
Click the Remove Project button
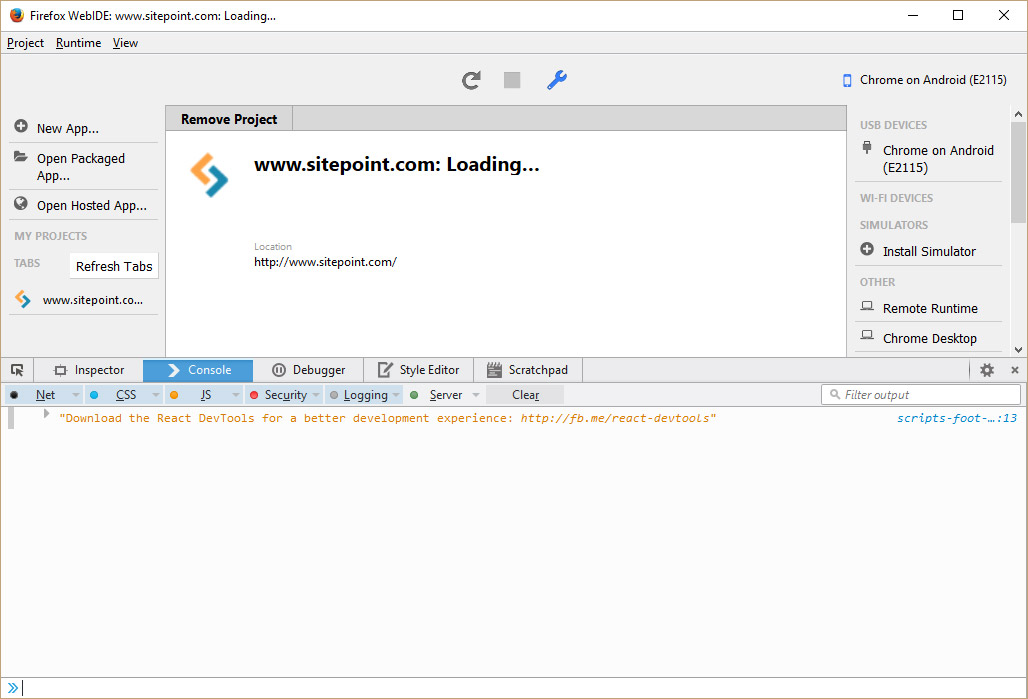tap(229, 119)
